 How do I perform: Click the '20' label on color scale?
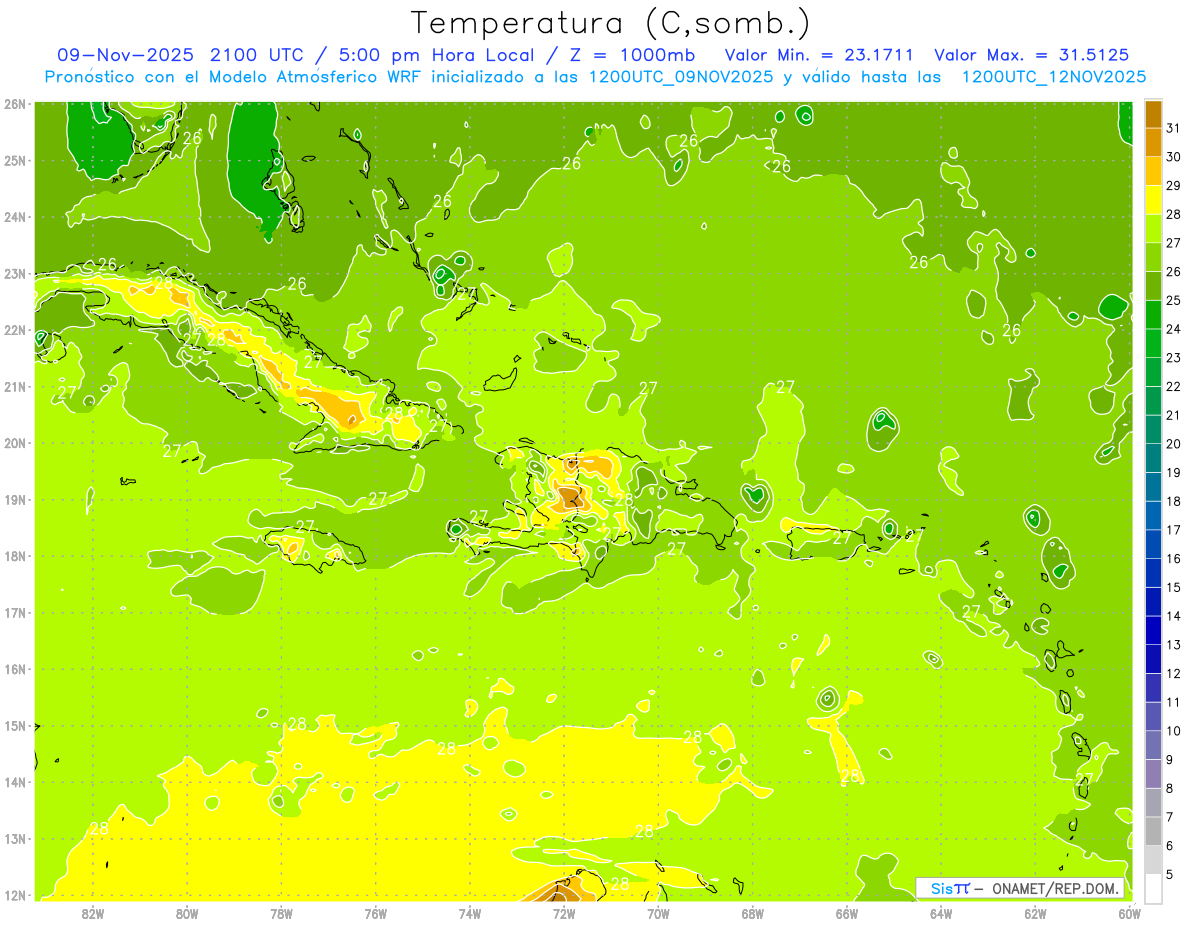[x=1173, y=443]
